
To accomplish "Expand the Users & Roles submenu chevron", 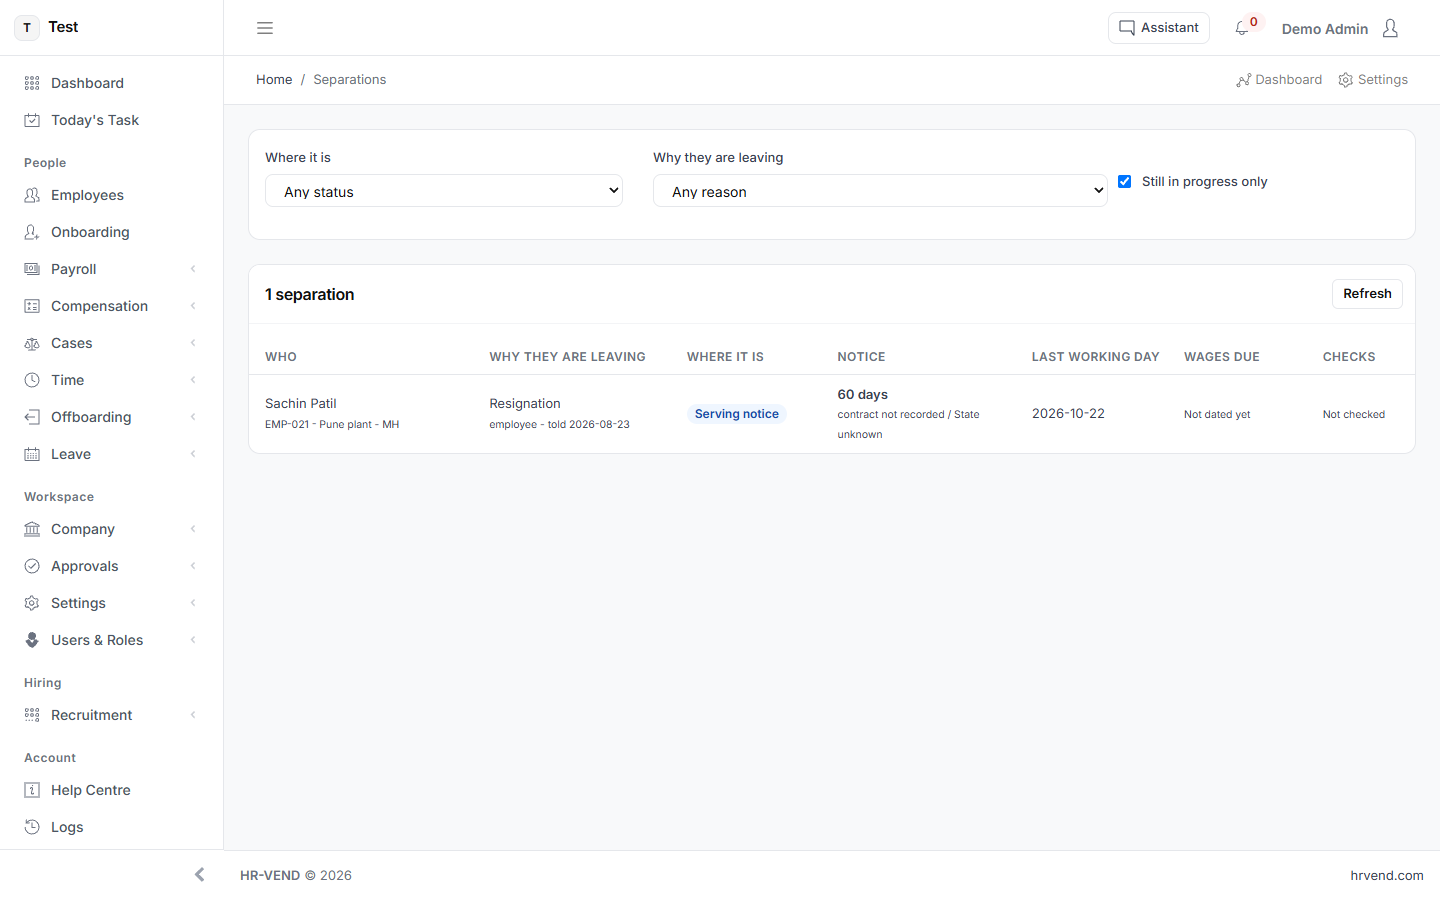I will 193,640.
